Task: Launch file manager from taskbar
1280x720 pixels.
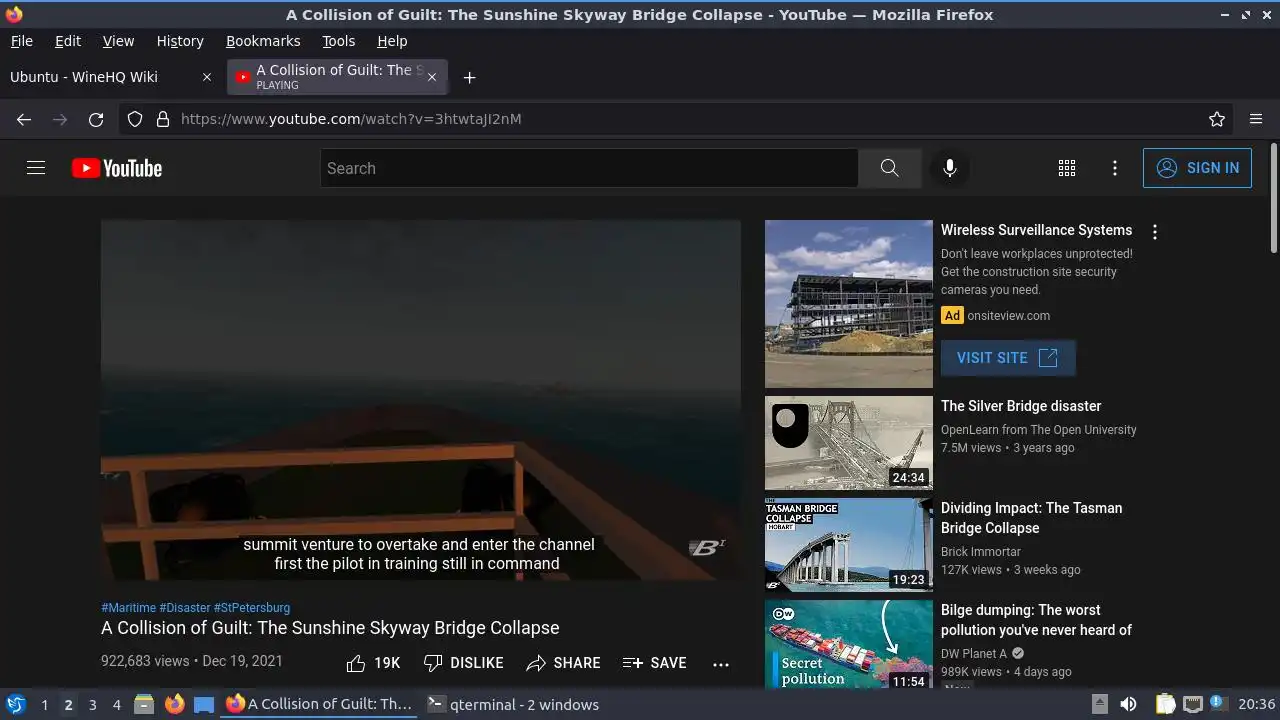Action: (x=144, y=704)
